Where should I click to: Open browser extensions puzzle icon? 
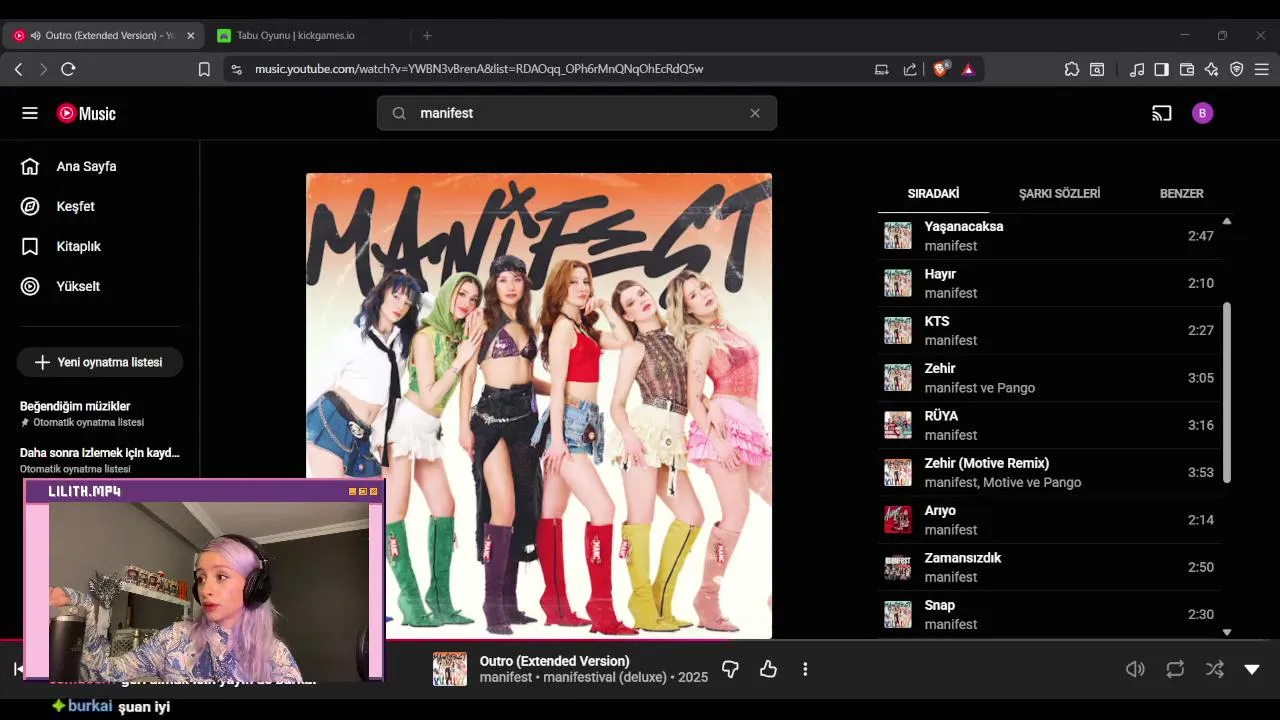coord(1072,69)
